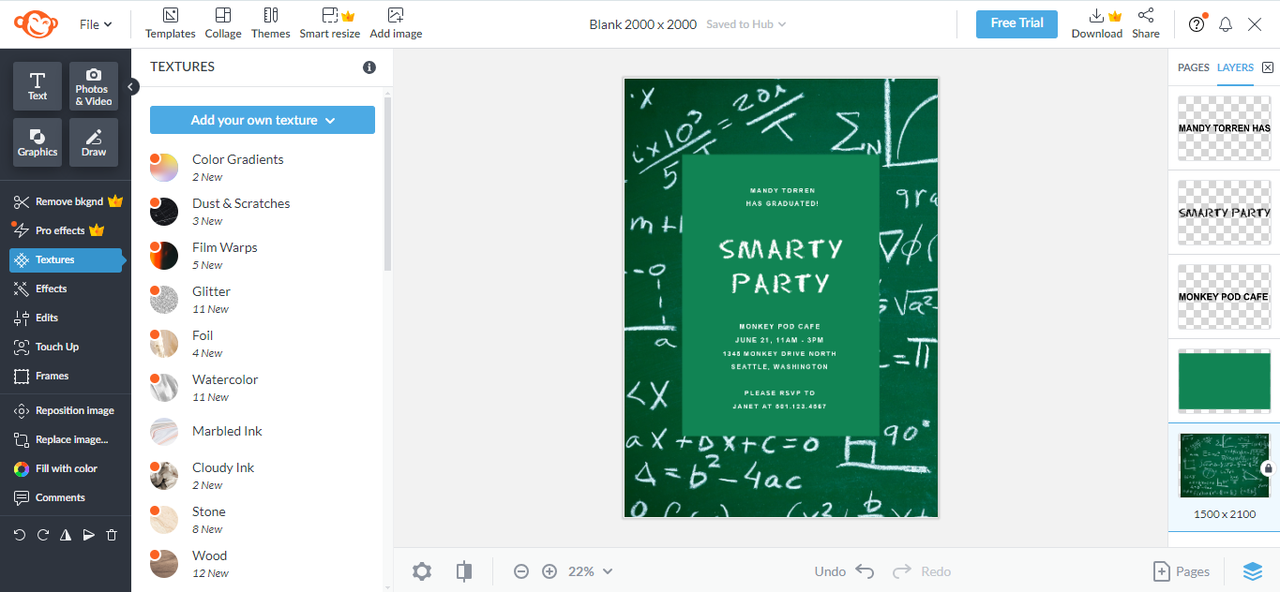Open canvas settings gear icon
1280x592 pixels.
pos(422,571)
